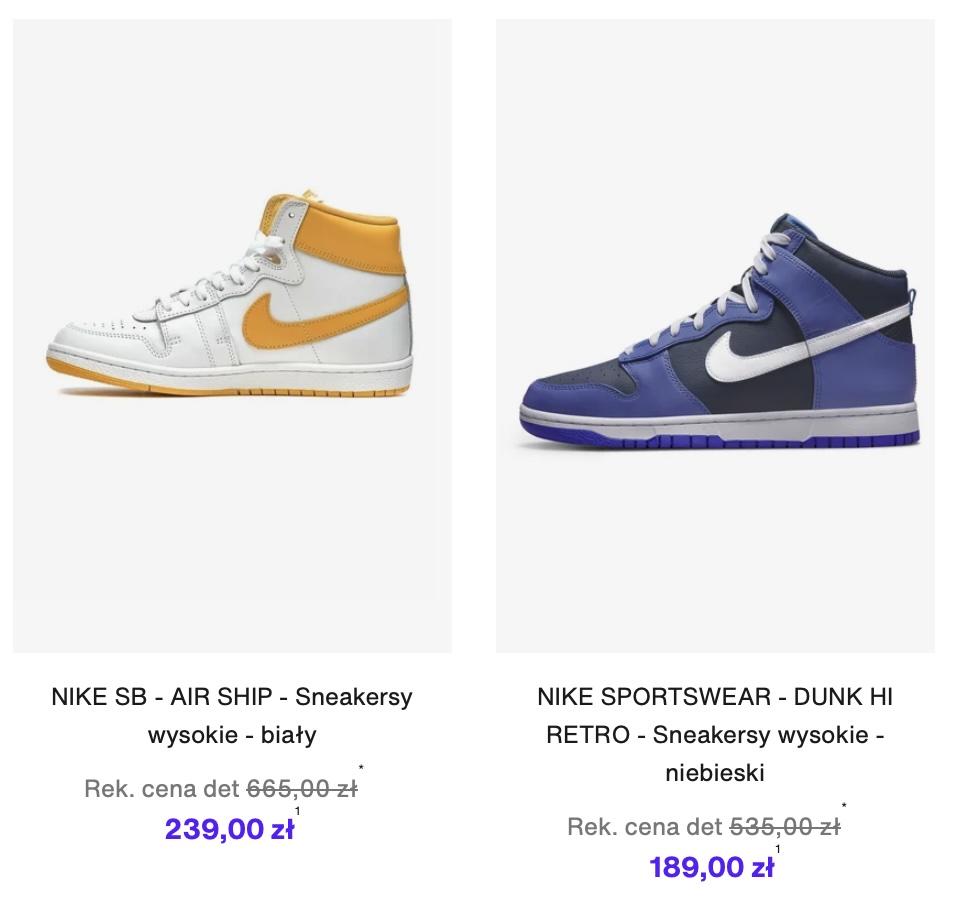
Task: Open the NIKE SPORTSWEAR - DUNK HI product title
Action: (x=715, y=697)
